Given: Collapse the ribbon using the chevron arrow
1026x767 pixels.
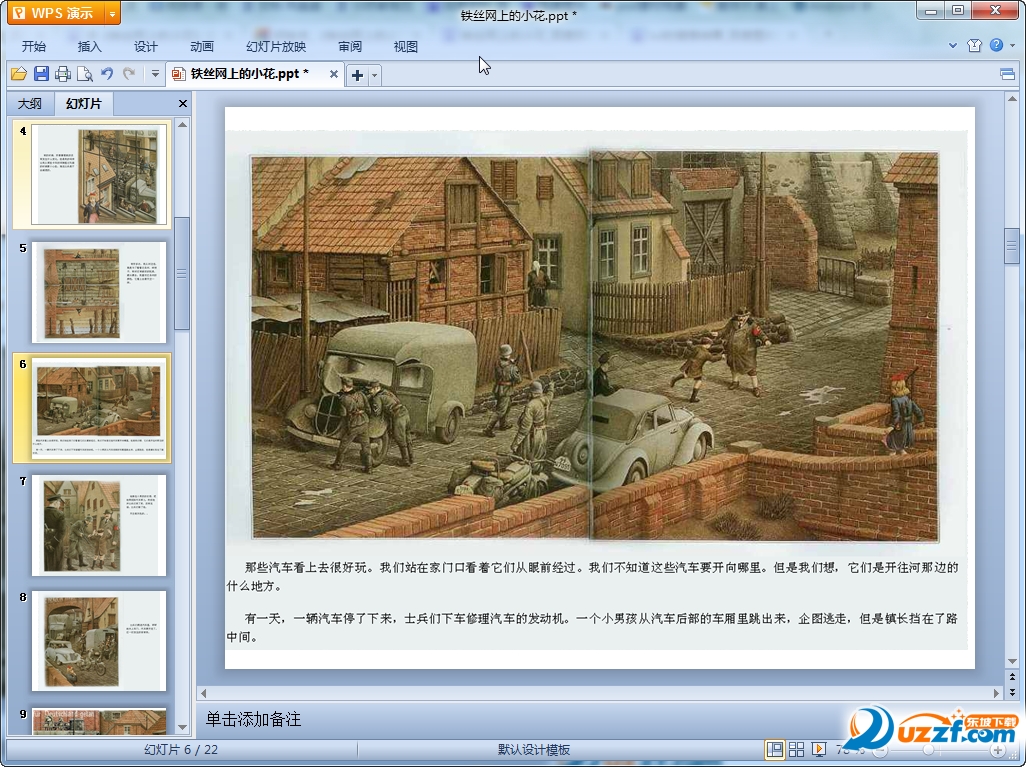Looking at the screenshot, I should [953, 46].
